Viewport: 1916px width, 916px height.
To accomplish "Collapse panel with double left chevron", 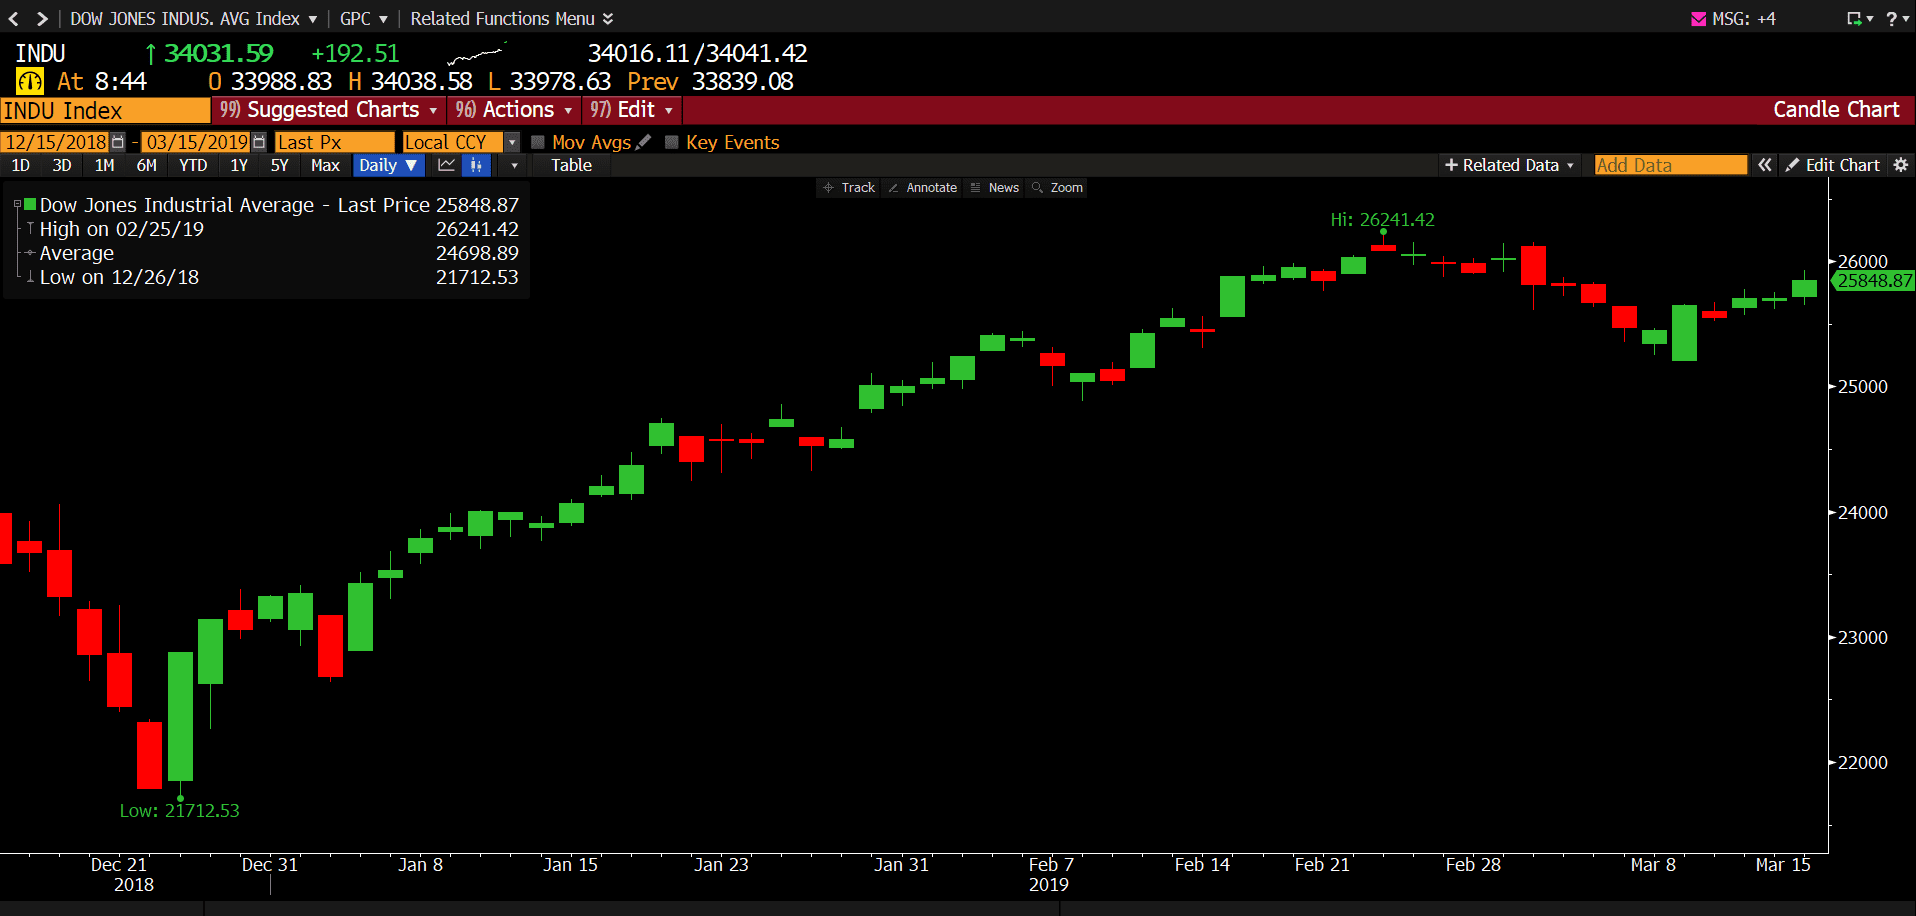I will pos(1765,165).
